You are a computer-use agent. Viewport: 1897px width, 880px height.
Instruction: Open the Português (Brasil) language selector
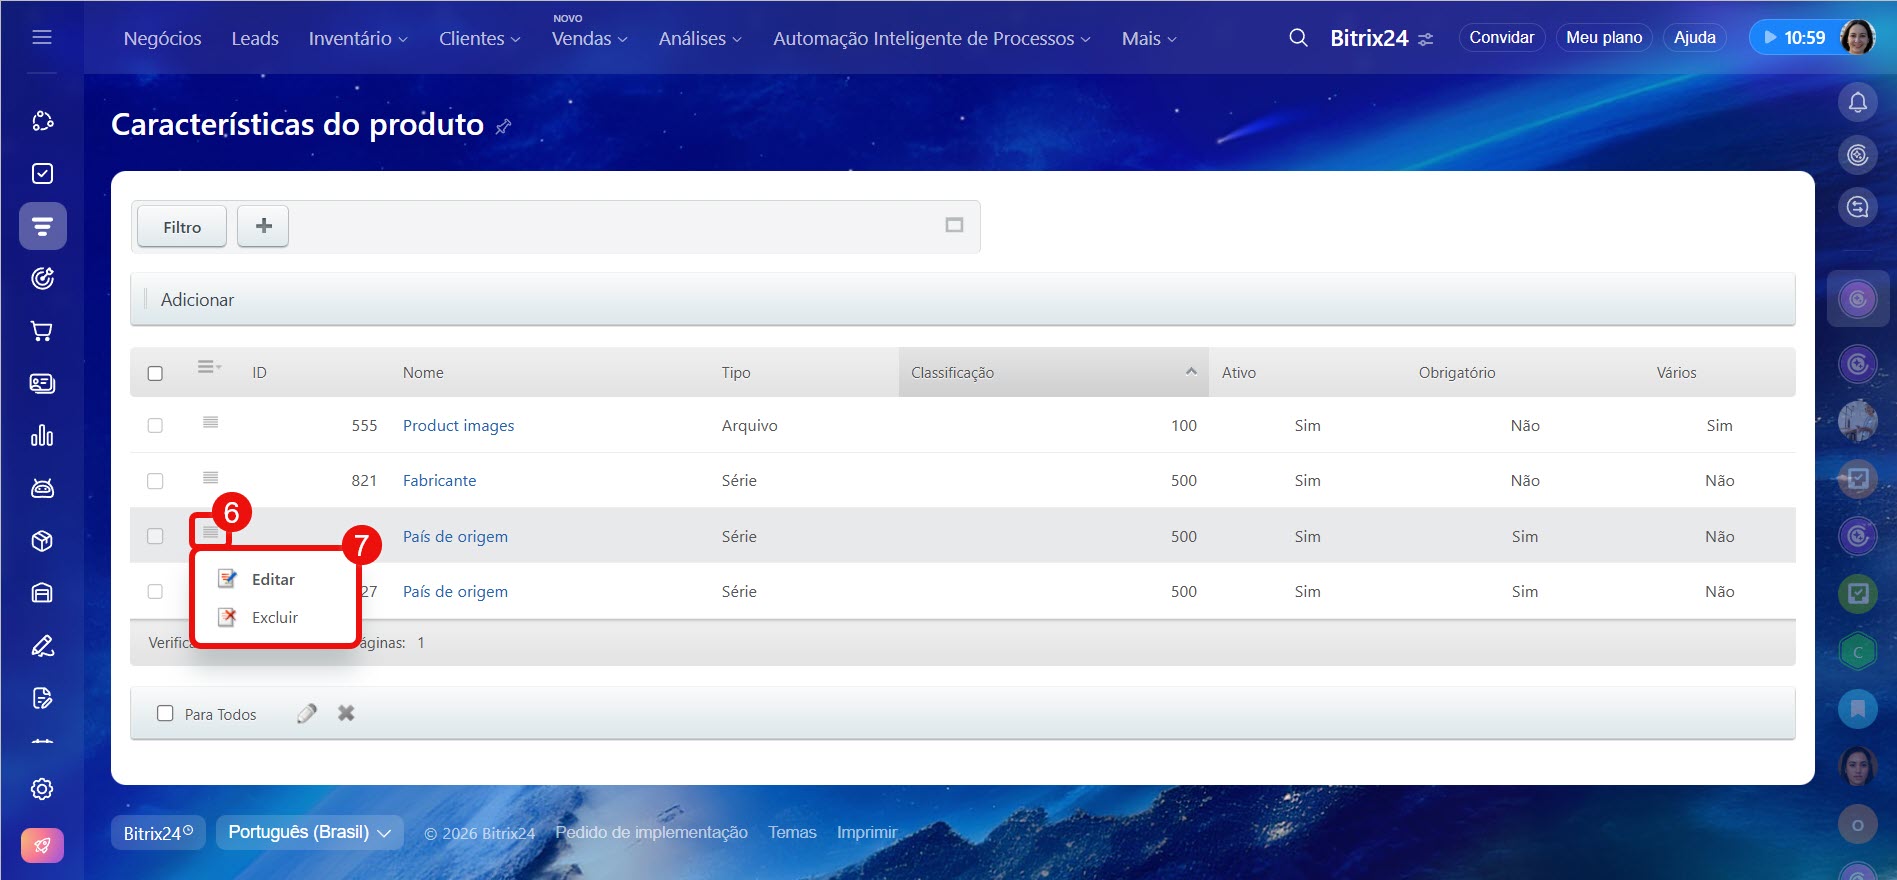coord(309,832)
